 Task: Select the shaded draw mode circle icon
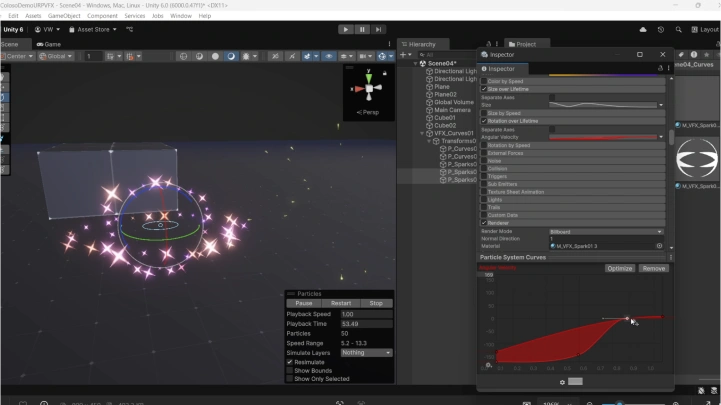click(215, 56)
